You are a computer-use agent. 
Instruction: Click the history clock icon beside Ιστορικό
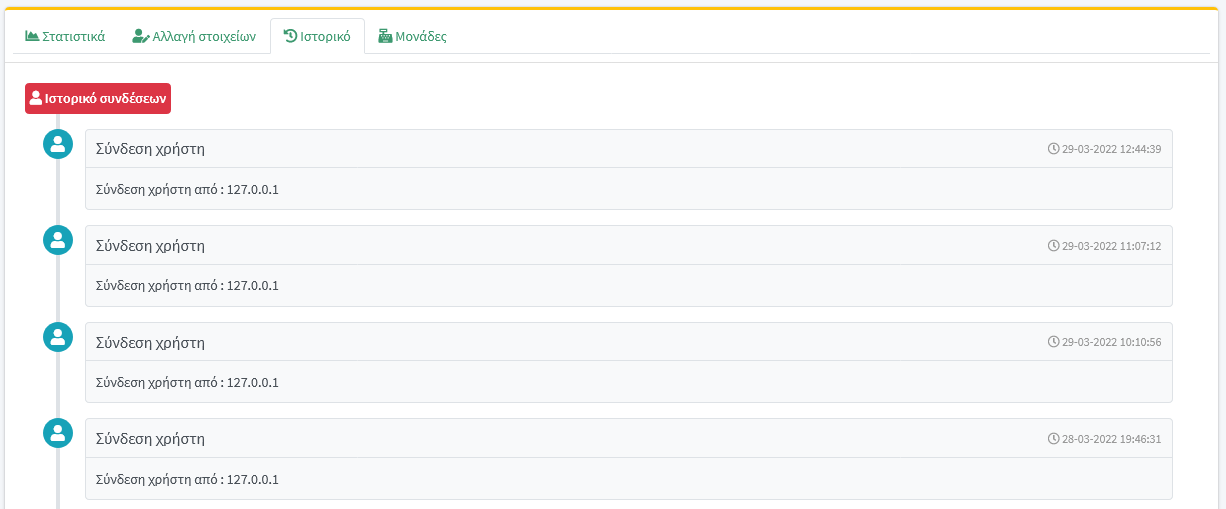(290, 36)
